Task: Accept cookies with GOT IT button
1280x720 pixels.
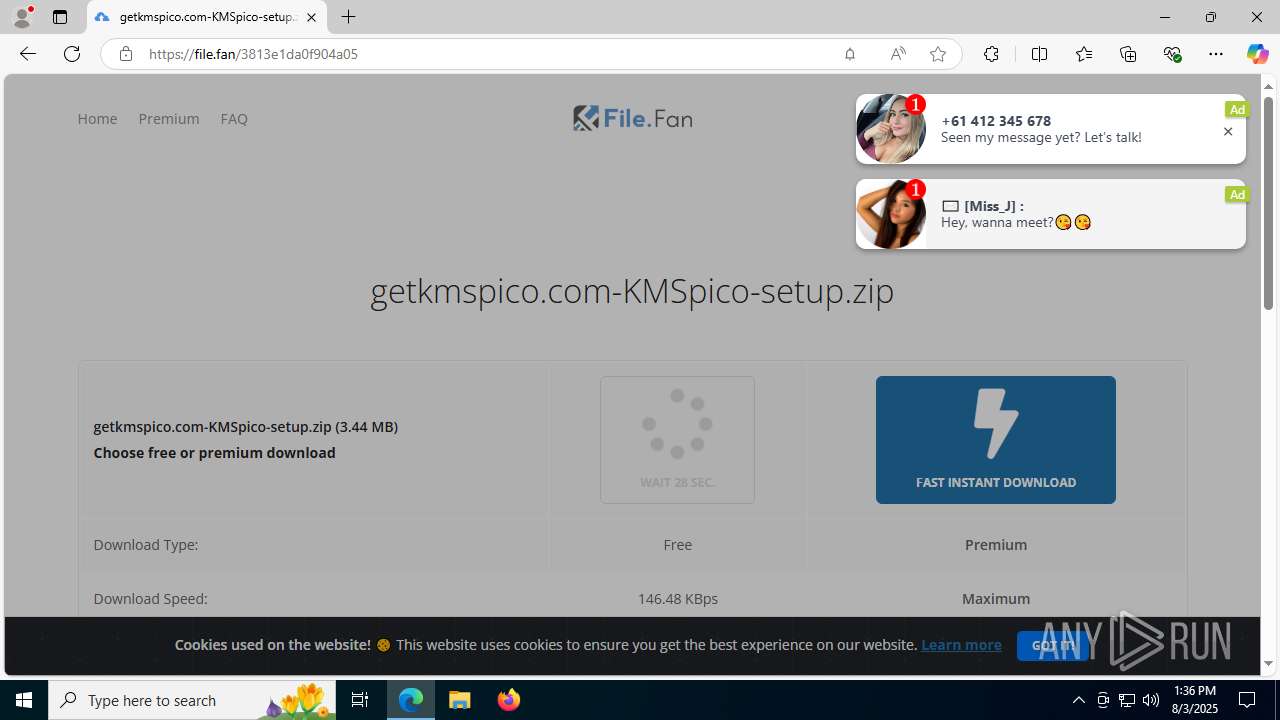Action: click(1052, 646)
